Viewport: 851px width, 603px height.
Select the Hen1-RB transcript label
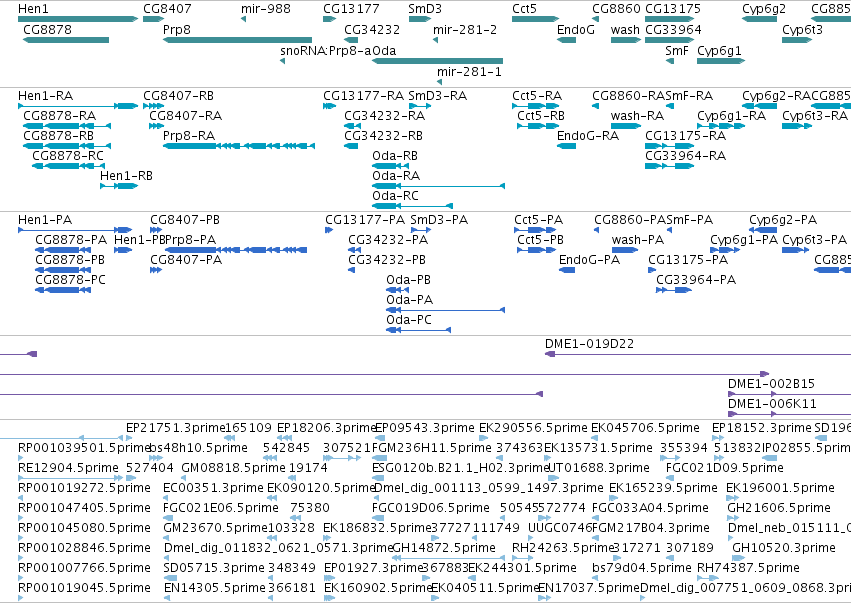click(x=126, y=176)
